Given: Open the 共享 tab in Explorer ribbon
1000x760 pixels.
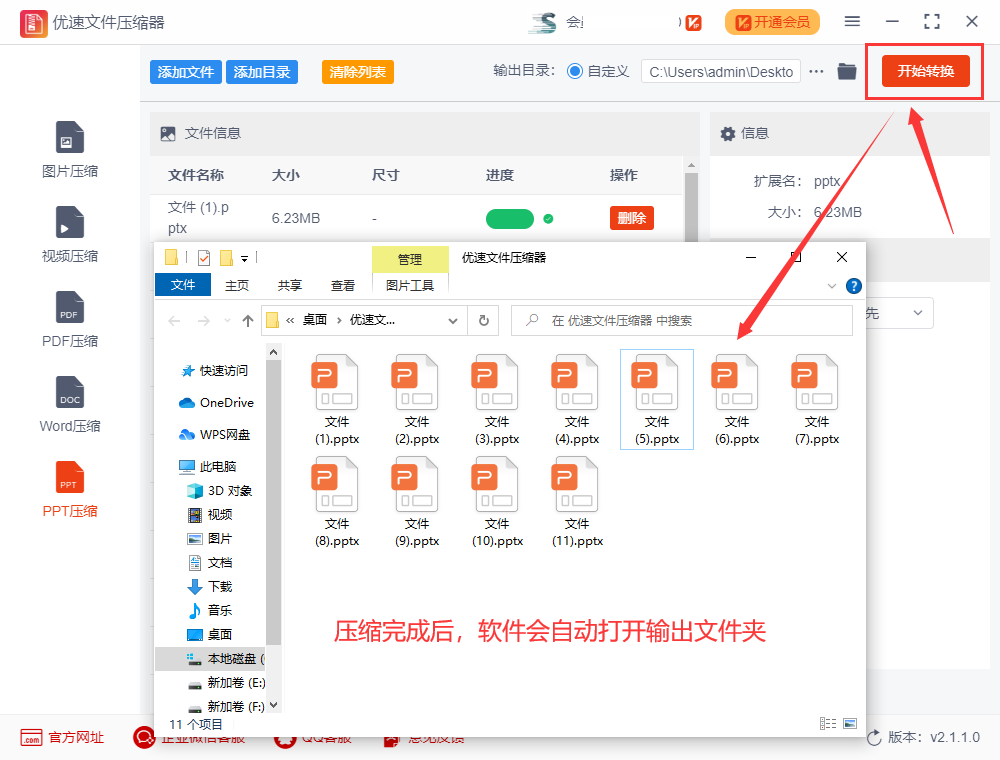Looking at the screenshot, I should pyautogui.click(x=290, y=285).
